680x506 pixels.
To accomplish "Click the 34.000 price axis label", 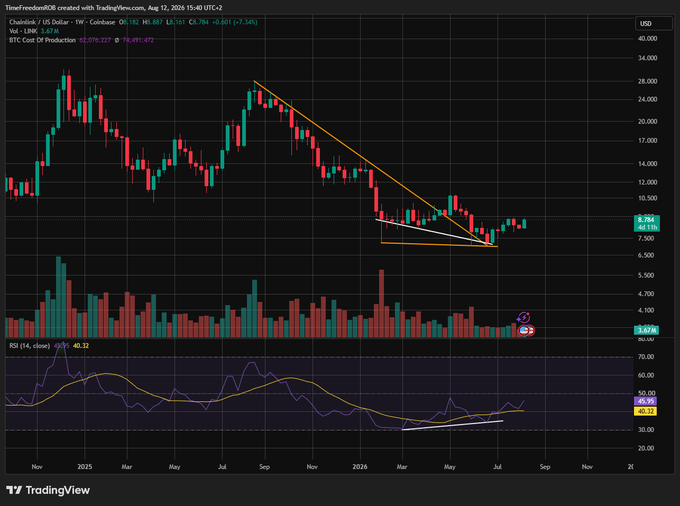I will coord(647,58).
